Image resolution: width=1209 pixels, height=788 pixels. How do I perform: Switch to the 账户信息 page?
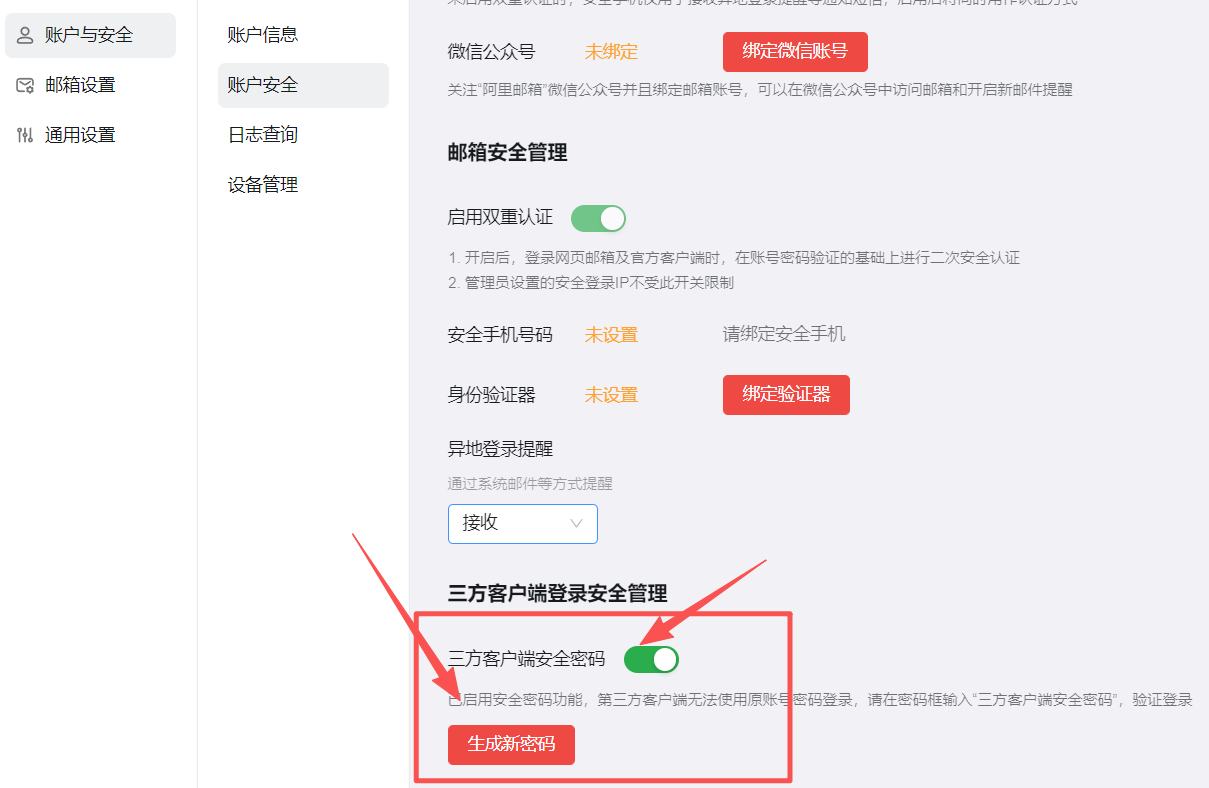pos(263,35)
